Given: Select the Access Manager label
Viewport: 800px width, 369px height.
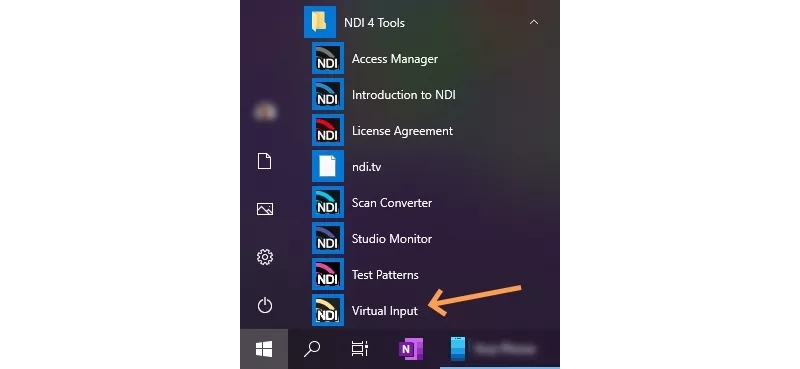Looking at the screenshot, I should (395, 59).
